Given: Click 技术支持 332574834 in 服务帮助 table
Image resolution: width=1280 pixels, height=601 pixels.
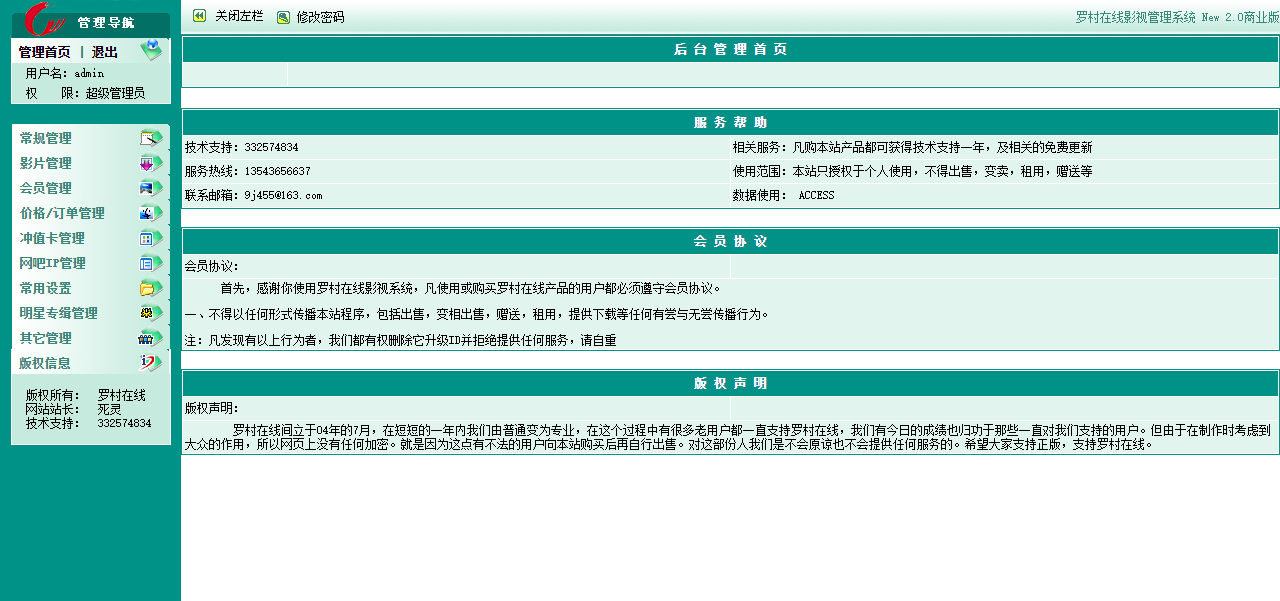Looking at the screenshot, I should (x=242, y=147).
